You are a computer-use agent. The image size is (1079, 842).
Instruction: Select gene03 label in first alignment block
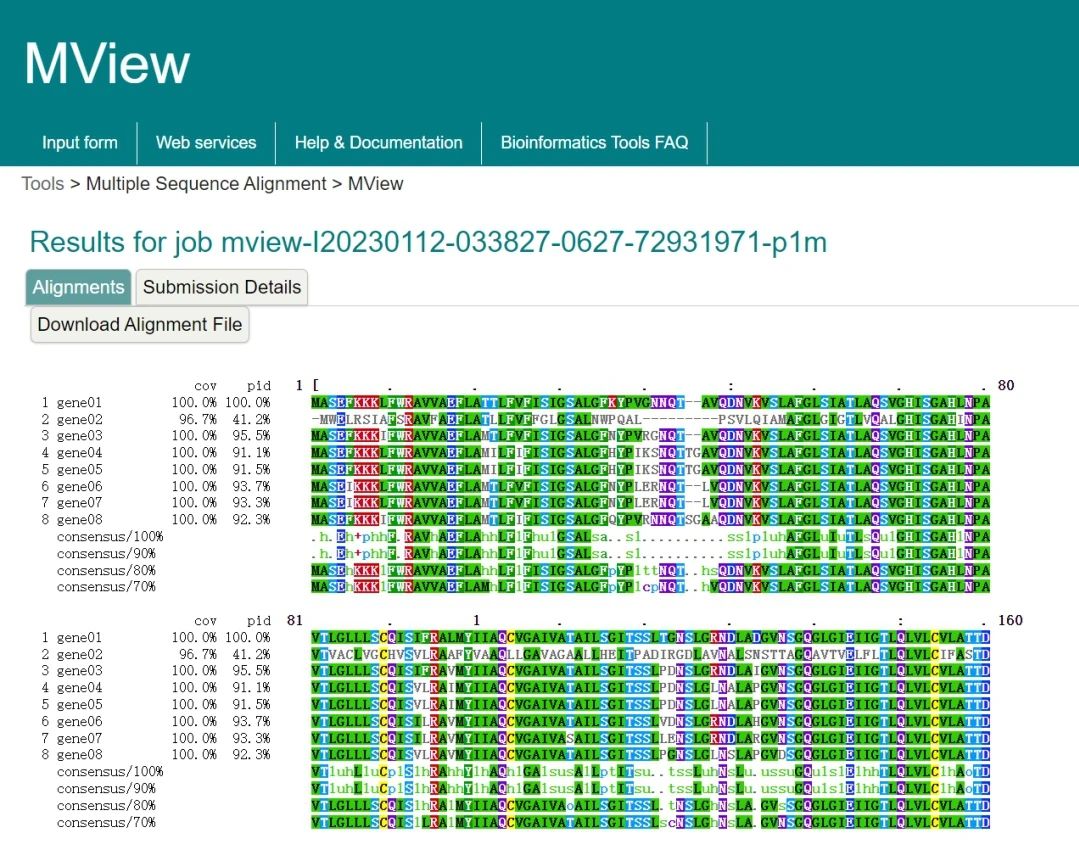click(79, 435)
